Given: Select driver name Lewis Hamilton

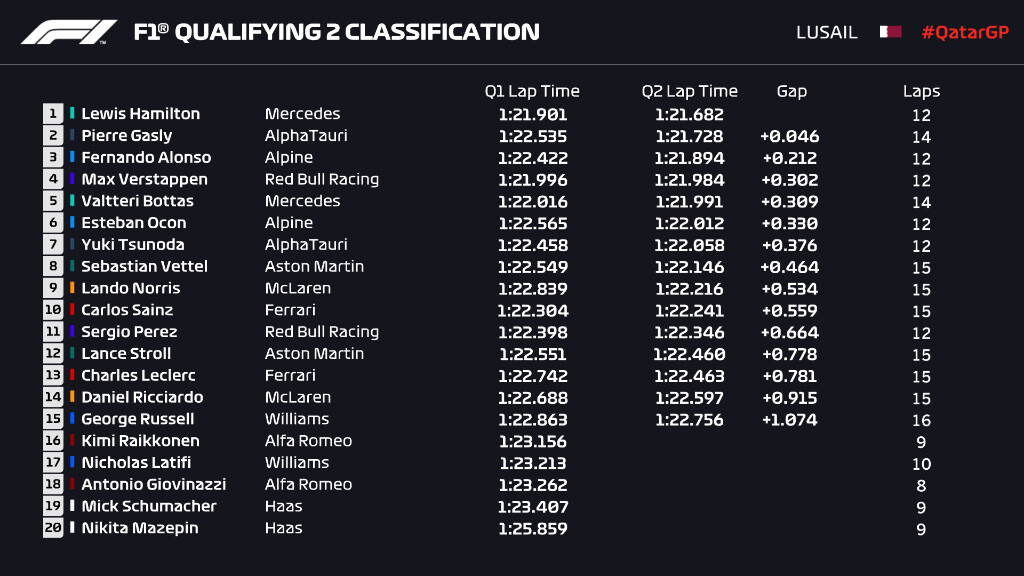Looking at the screenshot, I should pos(140,114).
